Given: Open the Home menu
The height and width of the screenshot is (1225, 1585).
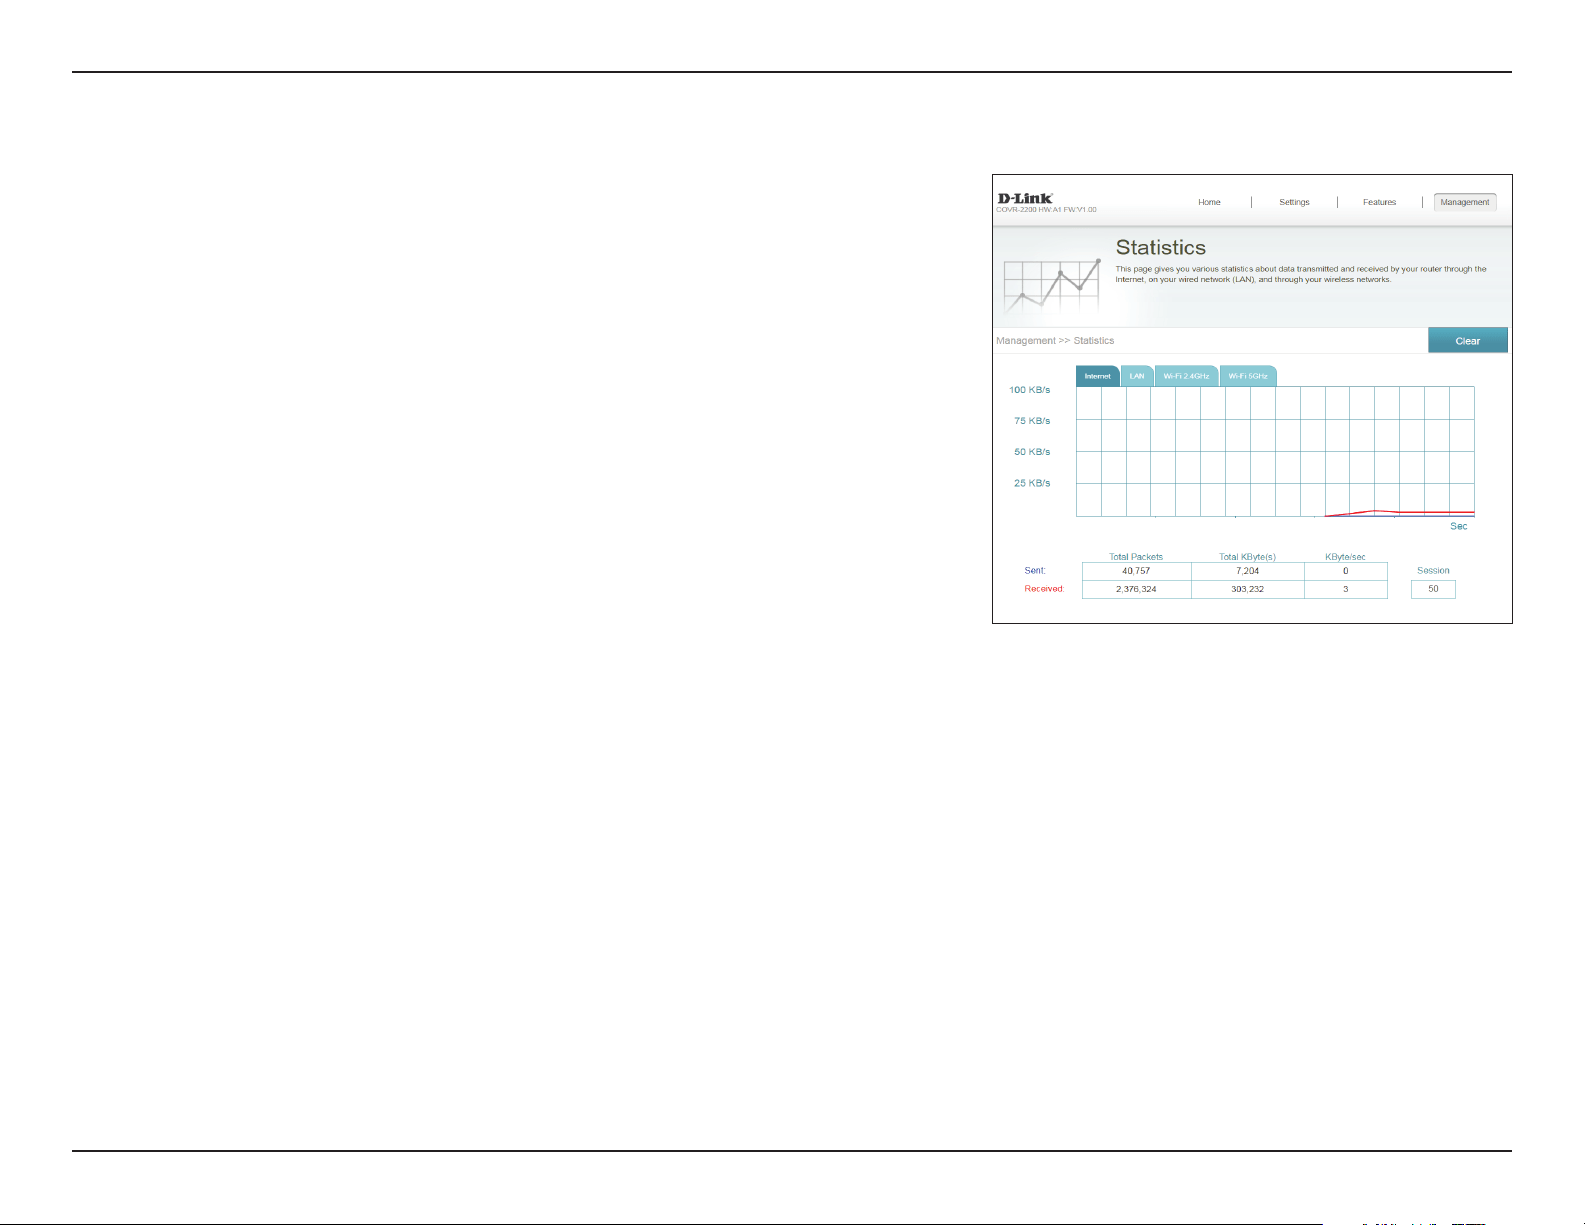Looking at the screenshot, I should [1209, 202].
